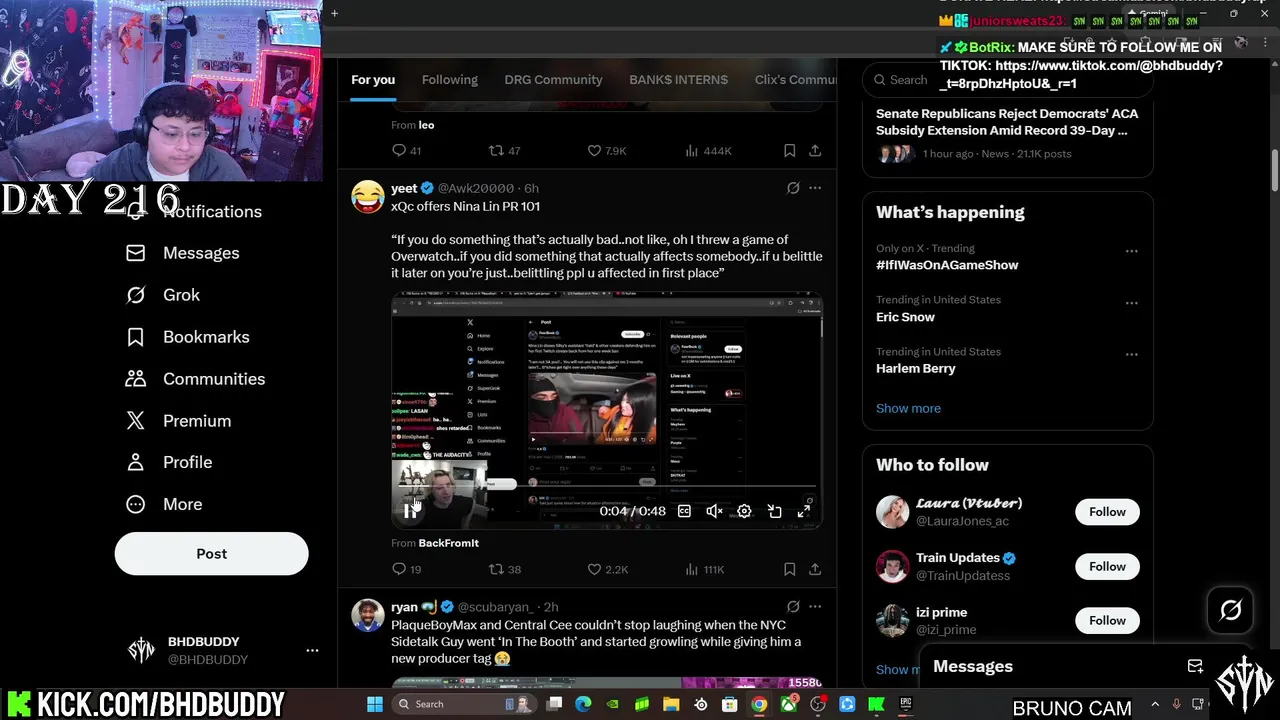This screenshot has height=720, width=1280.
Task: Expand the More sidebar menu
Action: click(164, 504)
